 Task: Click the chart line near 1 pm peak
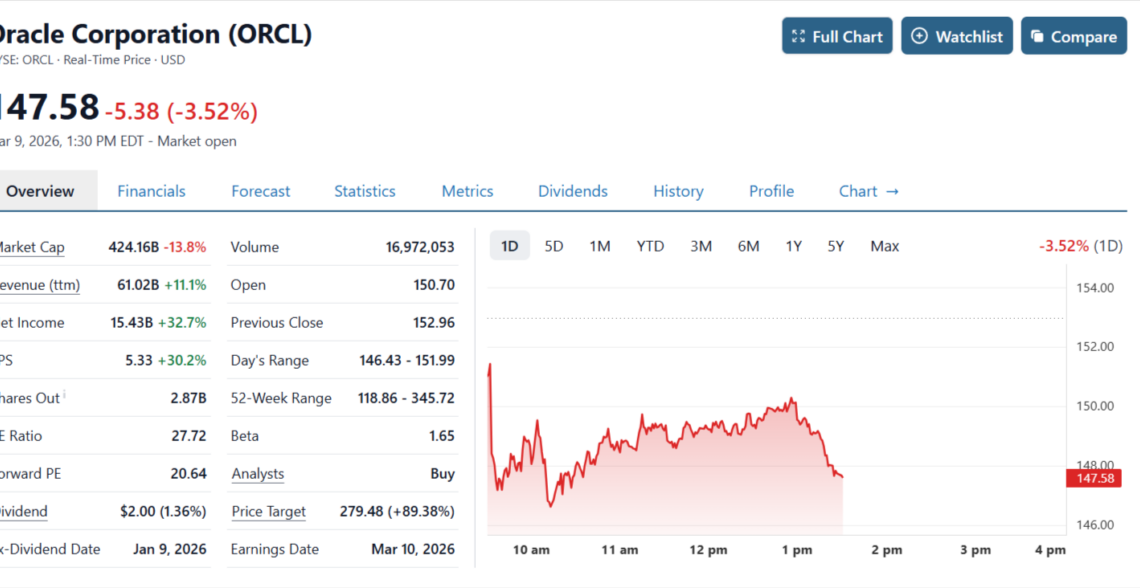coord(791,399)
